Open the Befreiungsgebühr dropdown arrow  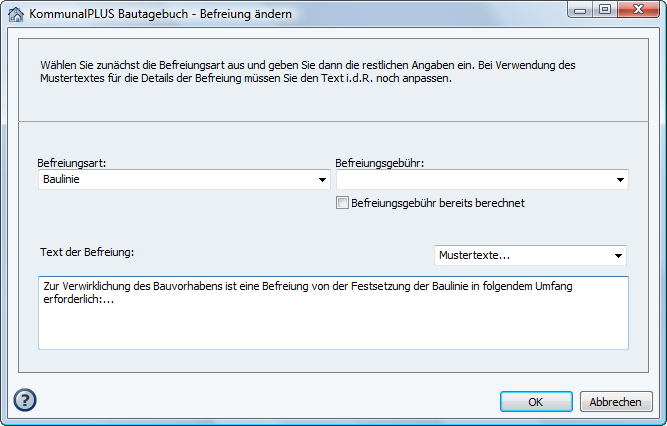click(620, 180)
